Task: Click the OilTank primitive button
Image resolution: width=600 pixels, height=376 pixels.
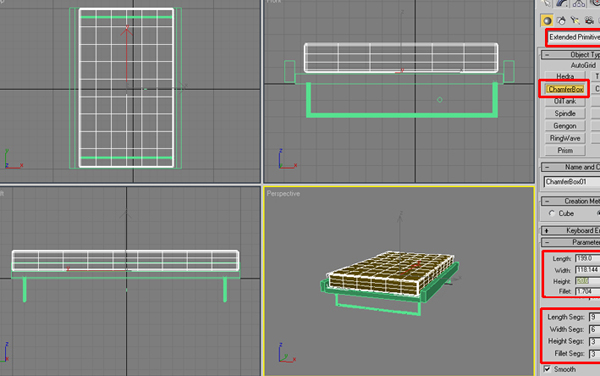Action: (x=565, y=101)
